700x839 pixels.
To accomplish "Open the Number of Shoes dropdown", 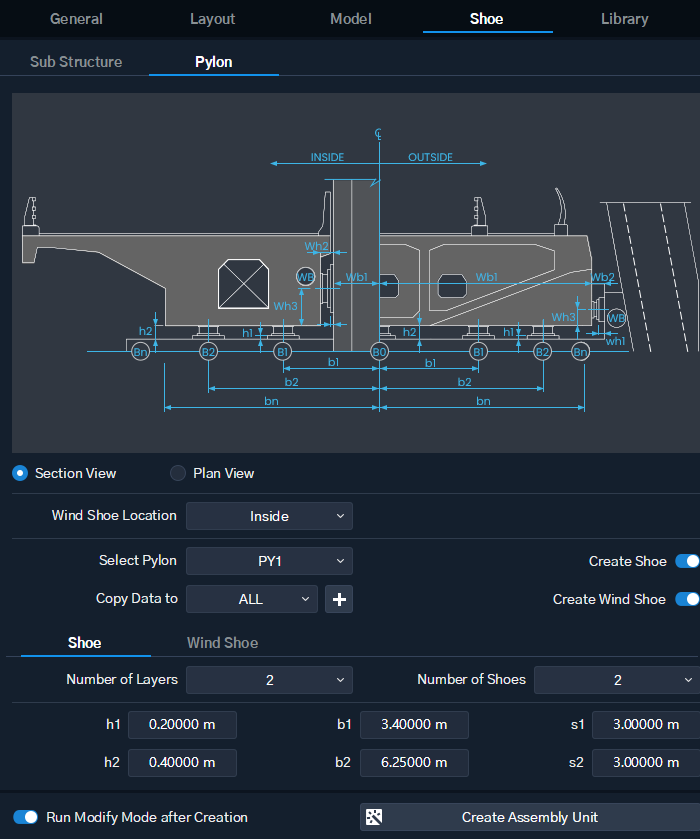I will point(617,680).
